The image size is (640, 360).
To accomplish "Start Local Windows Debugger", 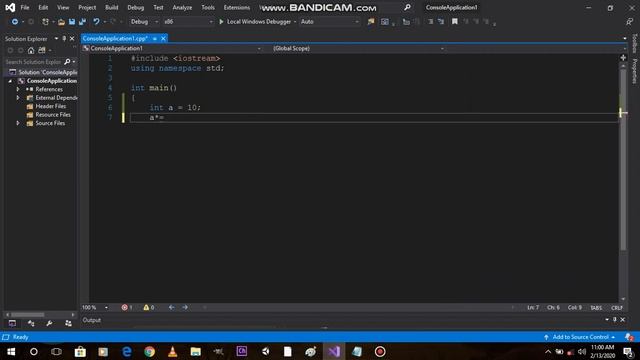I will click(x=255, y=22).
